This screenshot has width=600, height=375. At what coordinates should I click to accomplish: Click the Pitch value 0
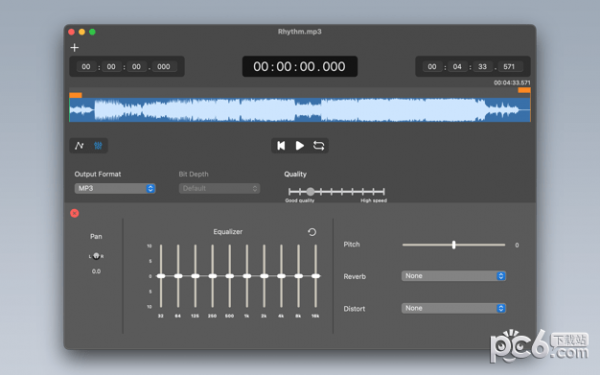pos(517,245)
